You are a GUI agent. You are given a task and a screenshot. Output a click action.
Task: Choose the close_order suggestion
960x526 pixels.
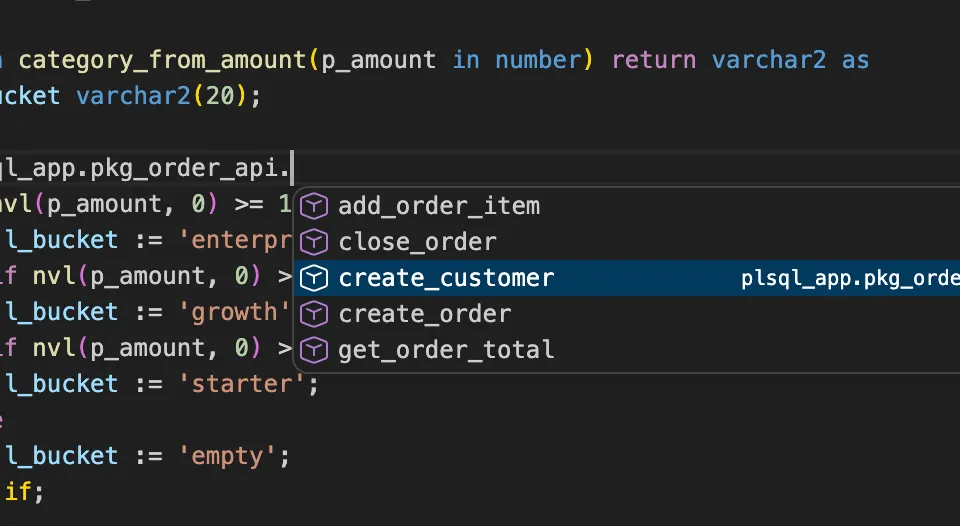[x=627, y=242]
